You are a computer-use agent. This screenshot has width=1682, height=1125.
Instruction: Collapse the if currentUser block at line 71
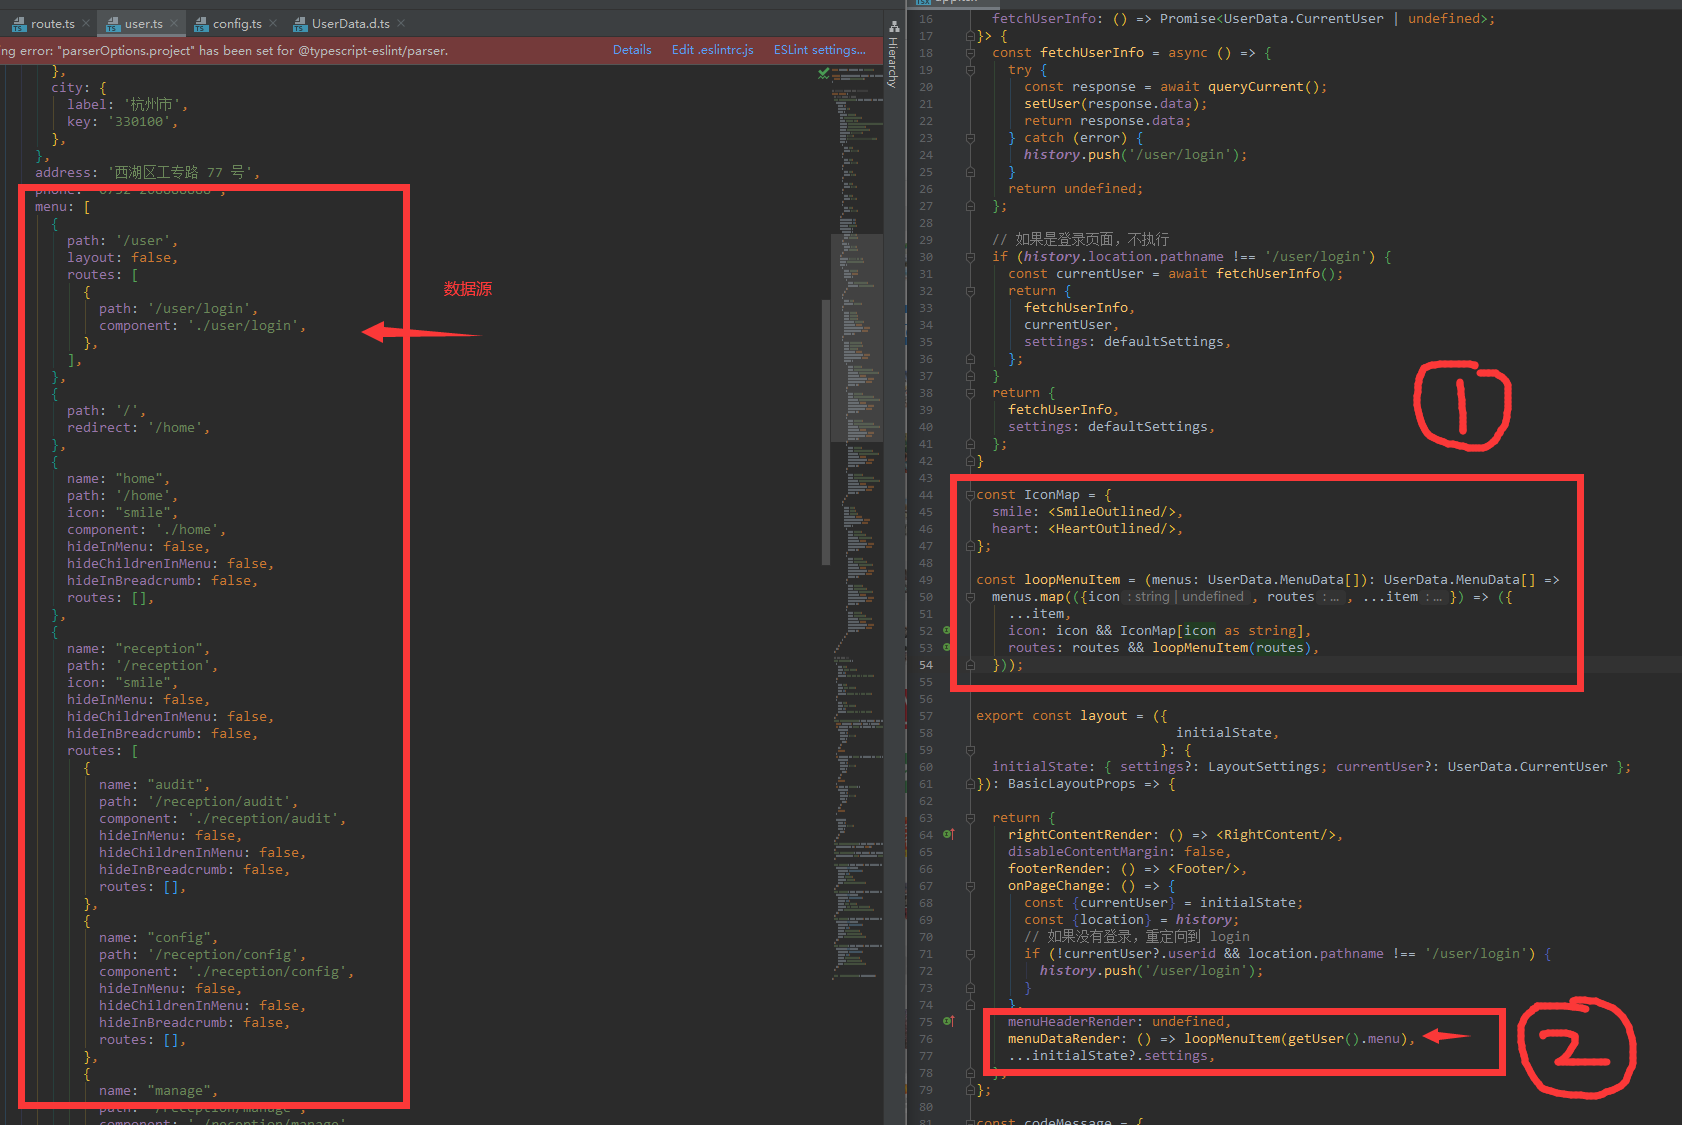click(x=970, y=954)
